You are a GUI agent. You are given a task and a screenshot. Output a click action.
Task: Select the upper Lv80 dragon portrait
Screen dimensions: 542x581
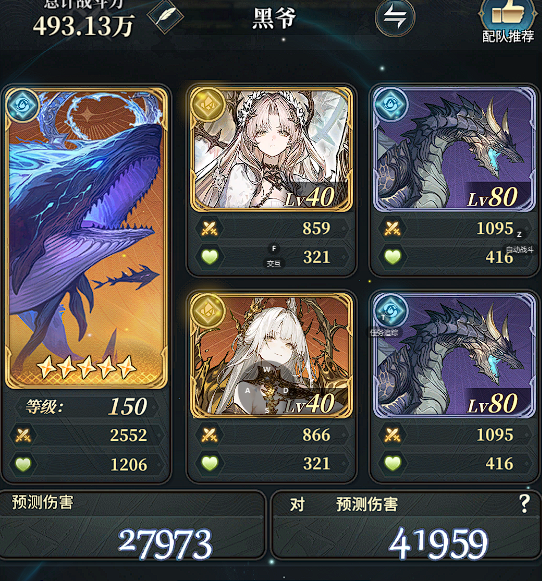click(454, 149)
